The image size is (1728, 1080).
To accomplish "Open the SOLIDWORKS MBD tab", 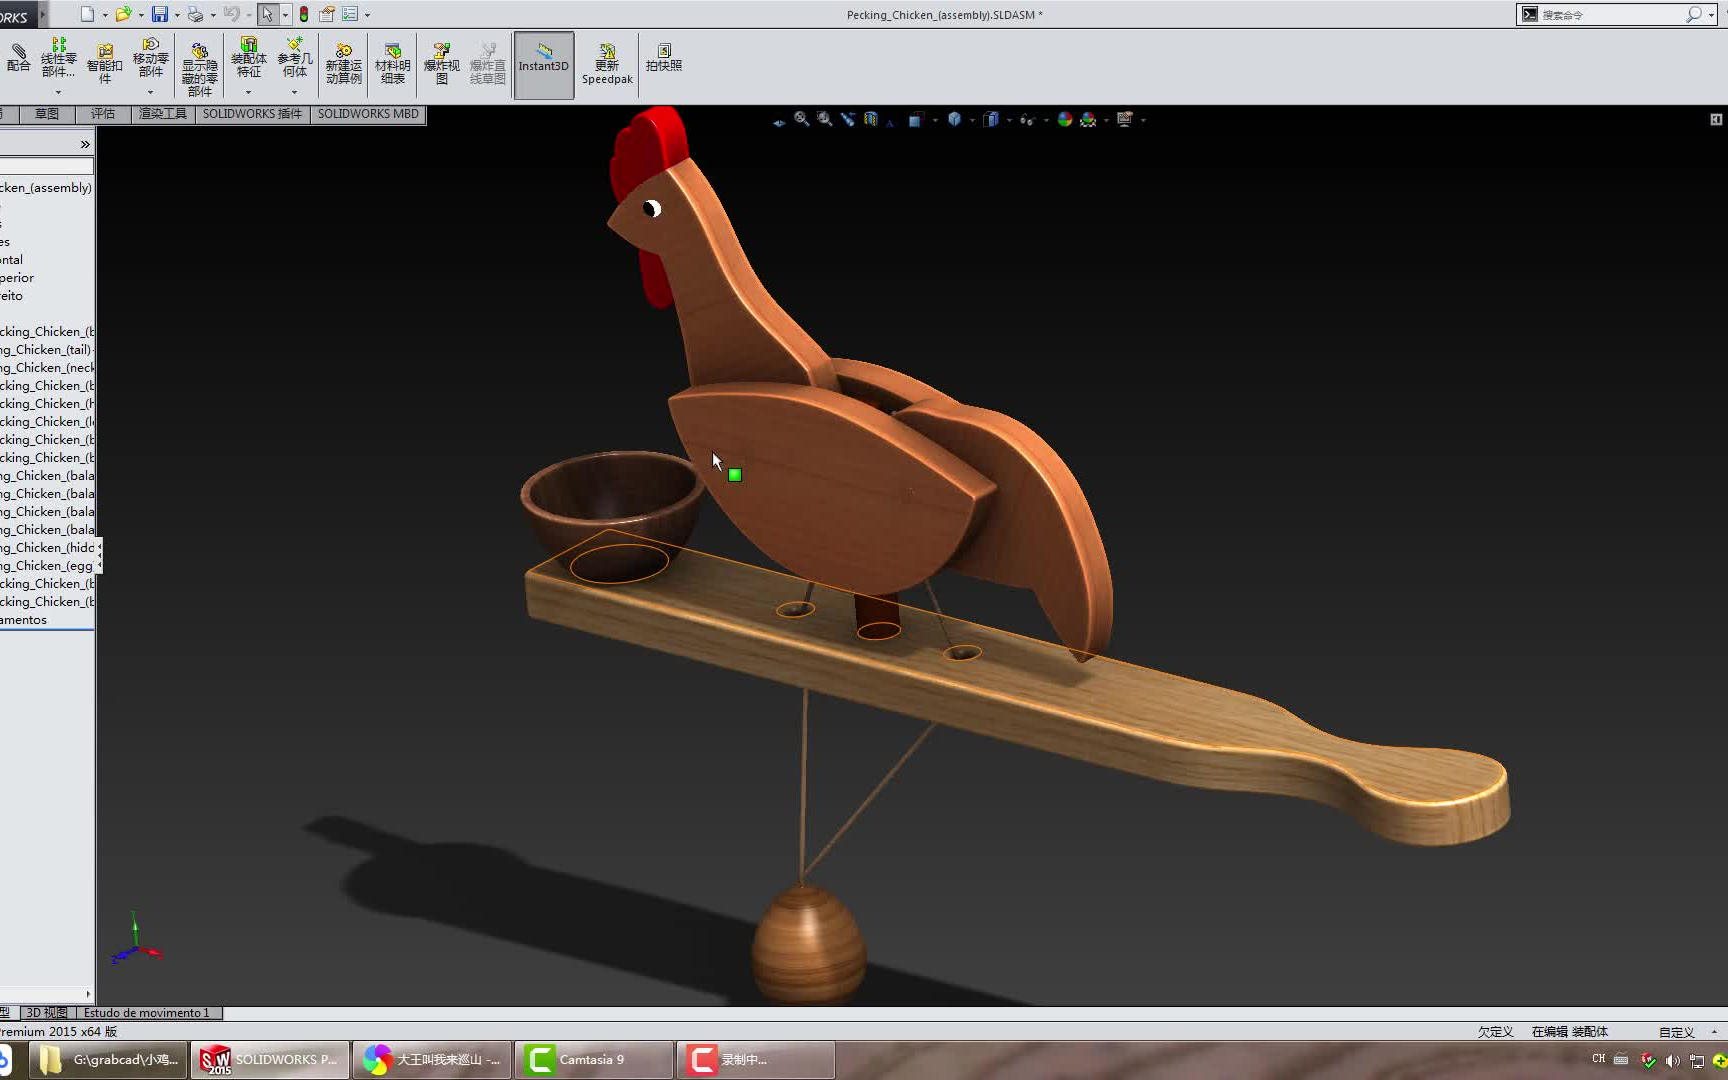I will [x=368, y=114].
